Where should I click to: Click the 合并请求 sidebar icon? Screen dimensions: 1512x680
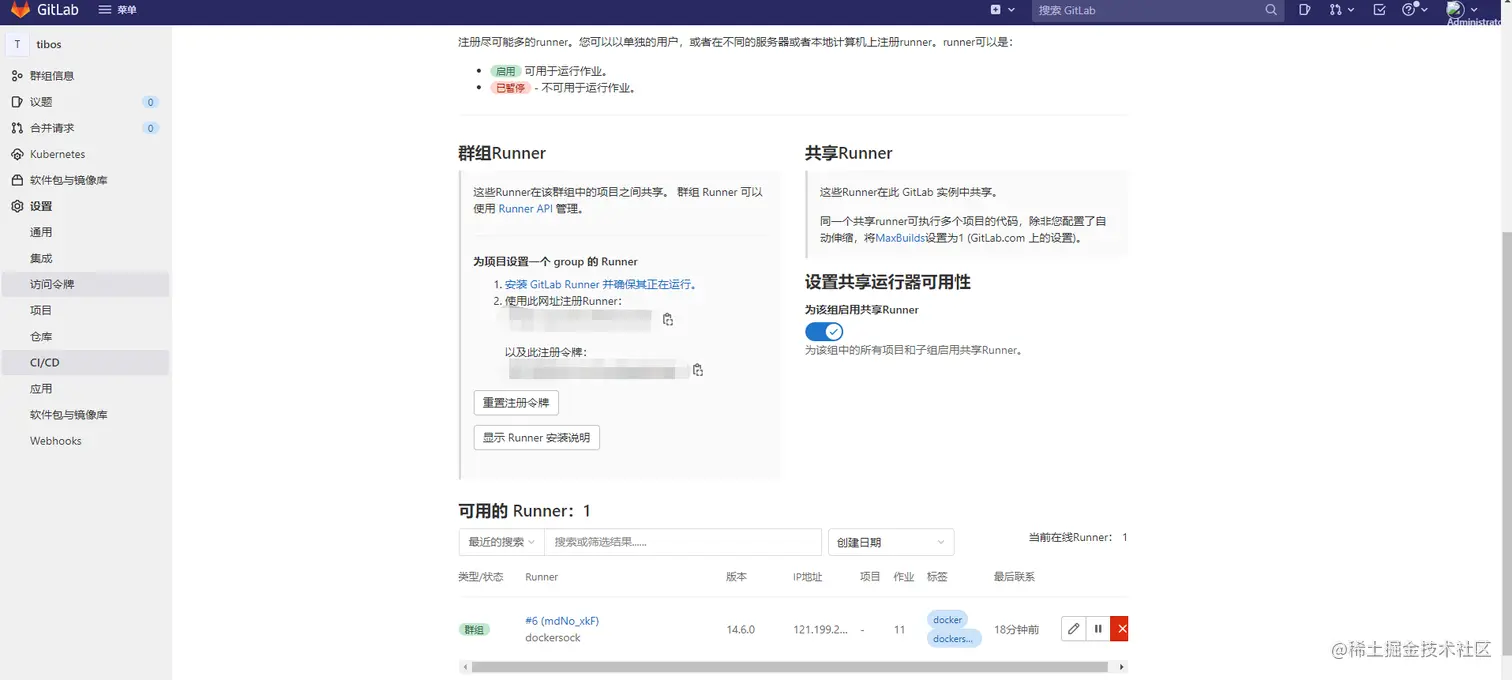pos(17,128)
